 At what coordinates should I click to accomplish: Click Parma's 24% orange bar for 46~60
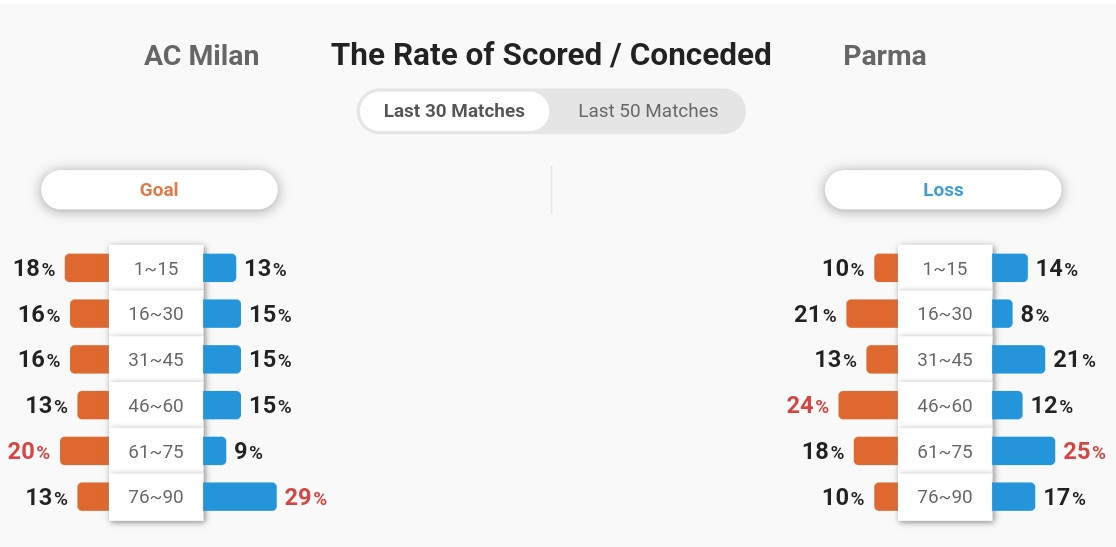click(x=868, y=405)
